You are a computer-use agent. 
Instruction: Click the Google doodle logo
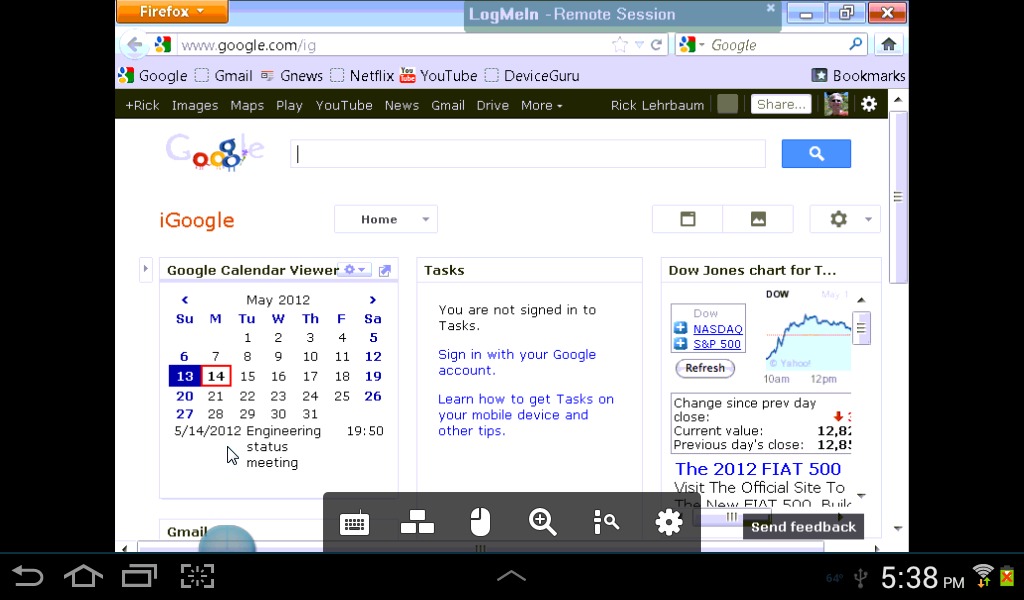(x=215, y=151)
